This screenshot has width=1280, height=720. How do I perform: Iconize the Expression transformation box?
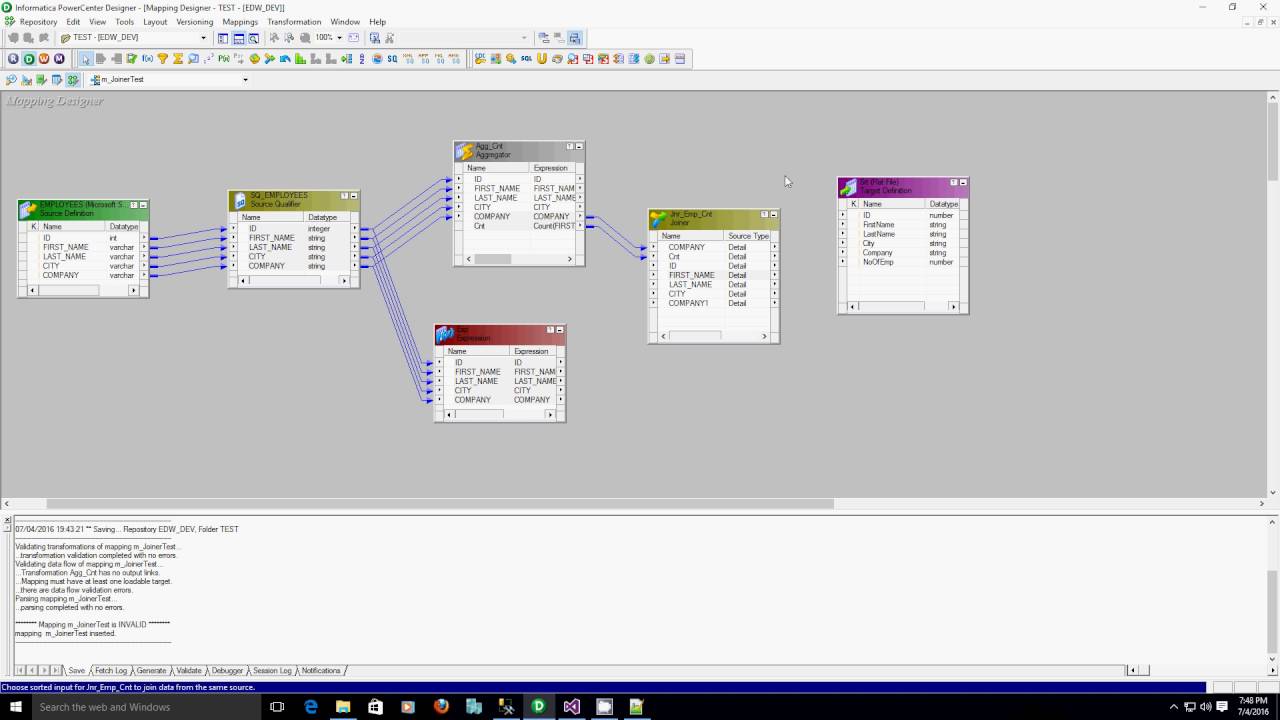560,330
